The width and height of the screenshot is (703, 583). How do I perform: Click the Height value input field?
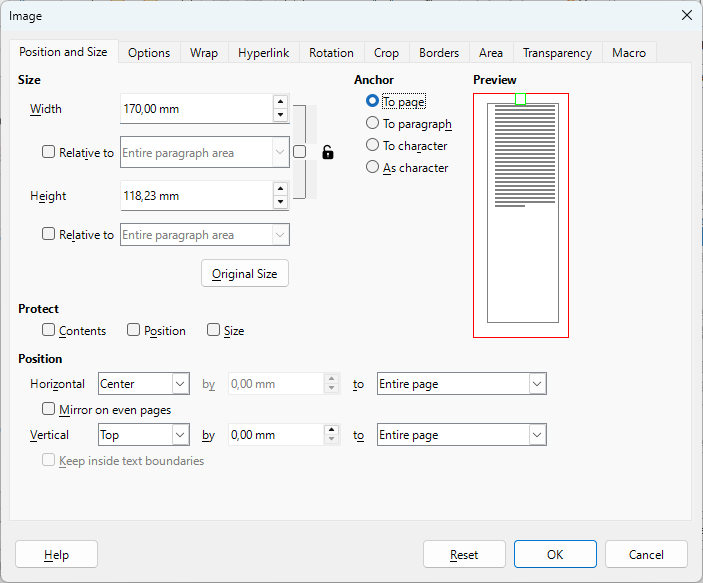coord(196,196)
